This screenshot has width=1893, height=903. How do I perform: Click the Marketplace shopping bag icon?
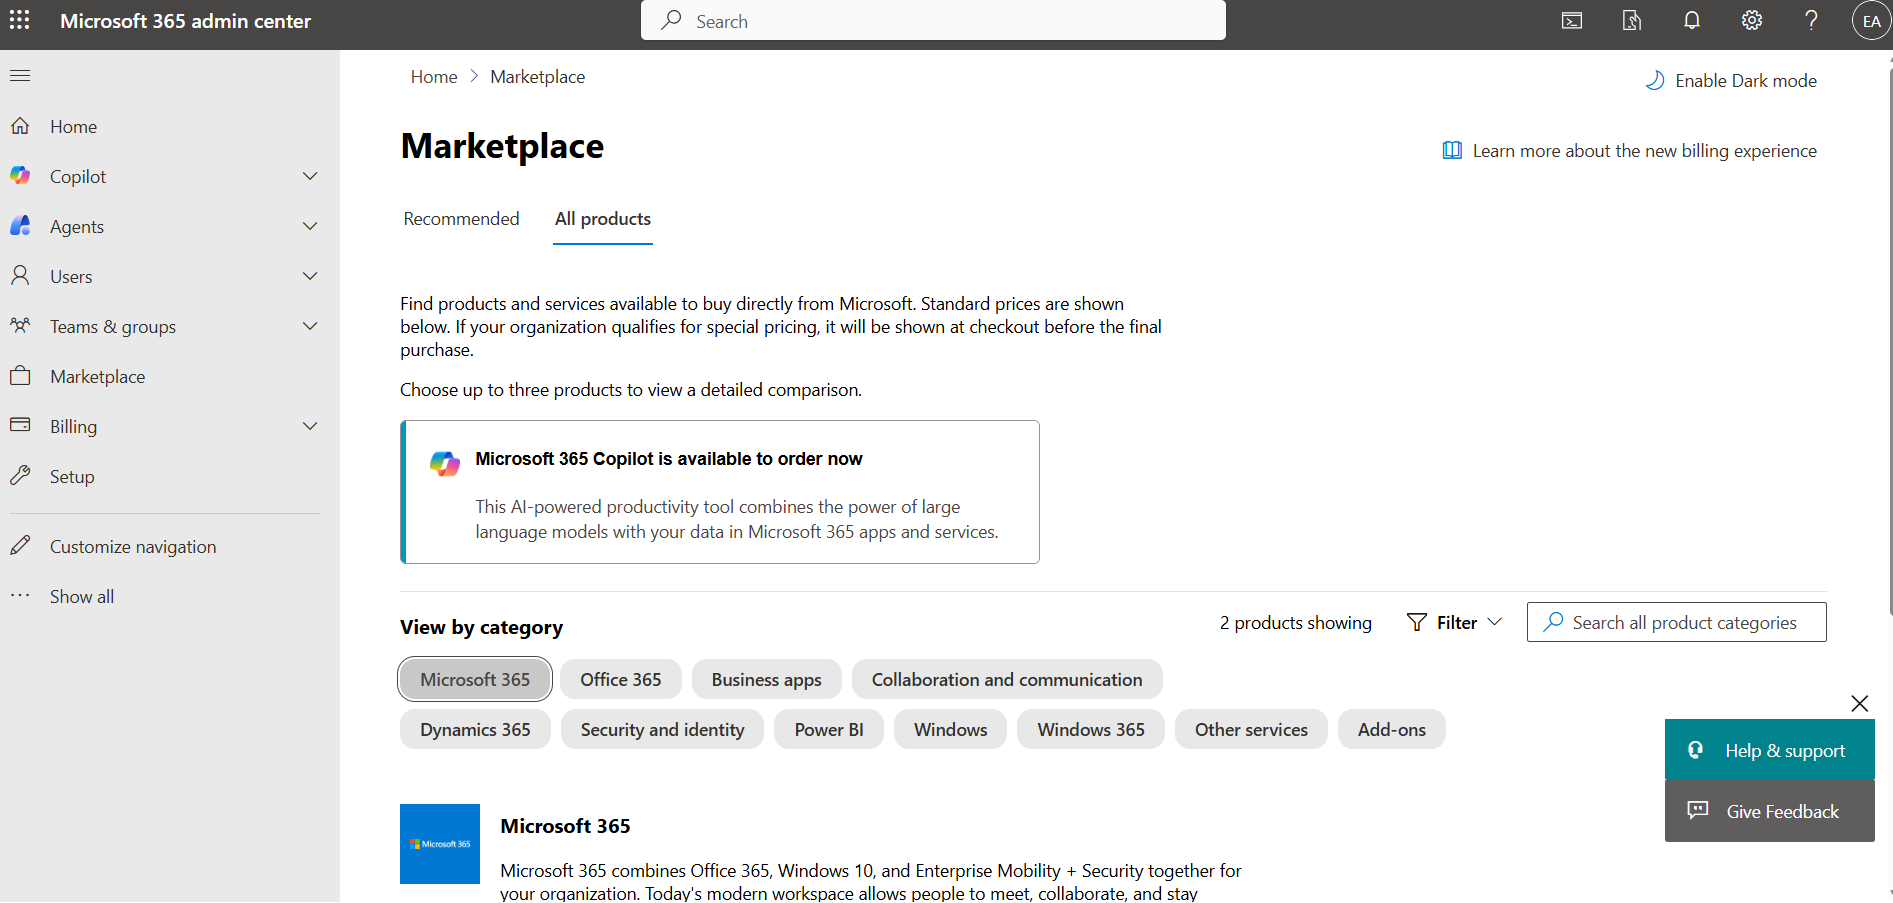(x=20, y=376)
